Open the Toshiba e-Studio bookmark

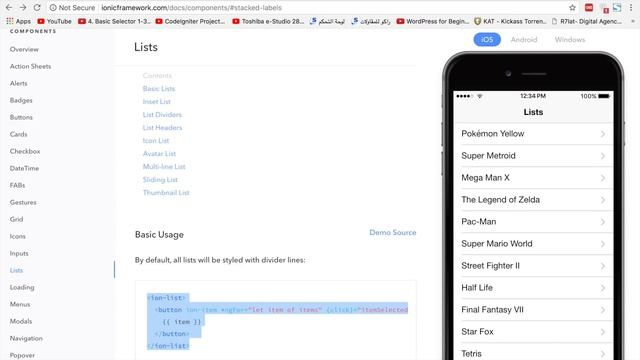(x=268, y=21)
